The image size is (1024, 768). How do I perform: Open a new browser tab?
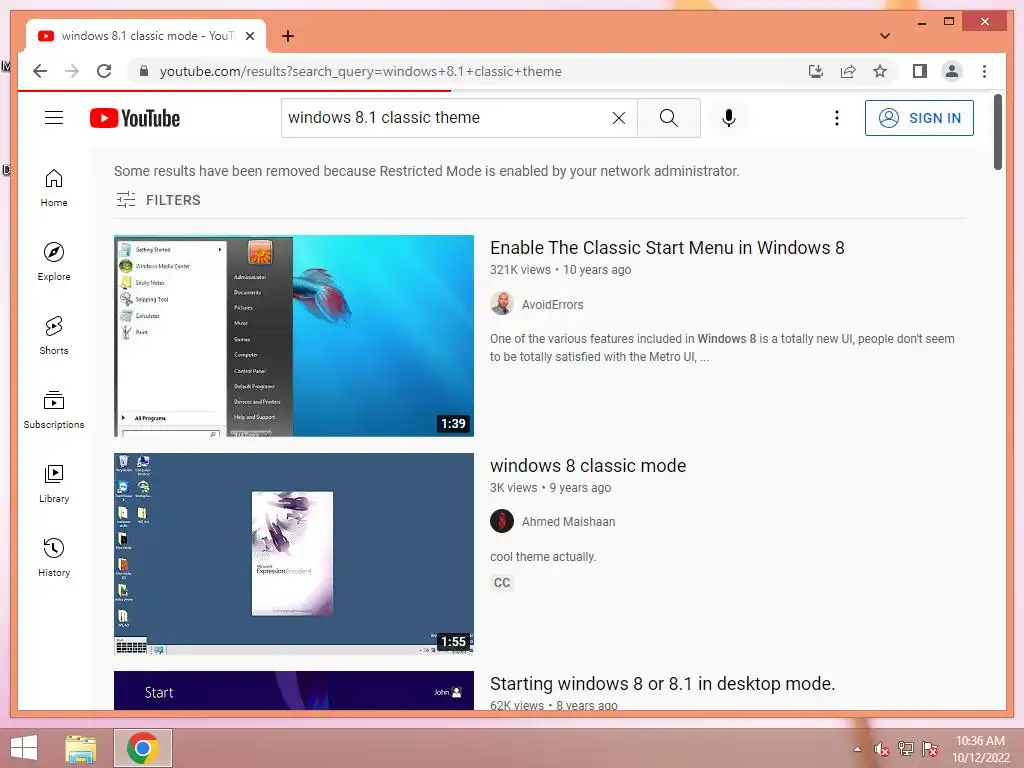tap(288, 36)
